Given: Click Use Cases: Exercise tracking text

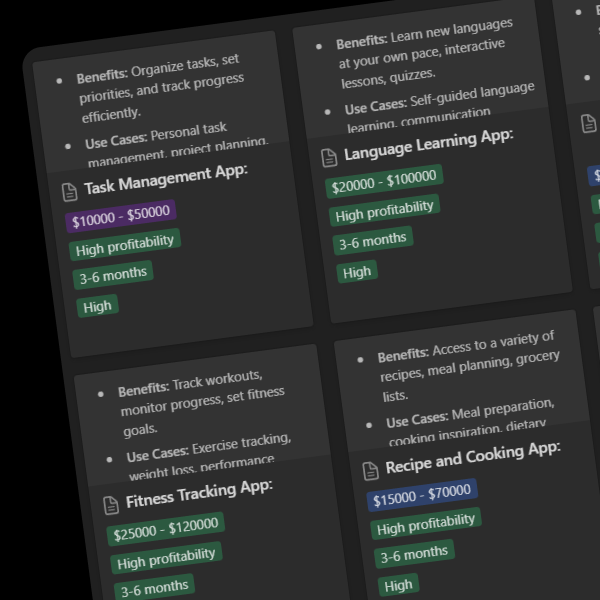Looking at the screenshot, I should (209, 457).
